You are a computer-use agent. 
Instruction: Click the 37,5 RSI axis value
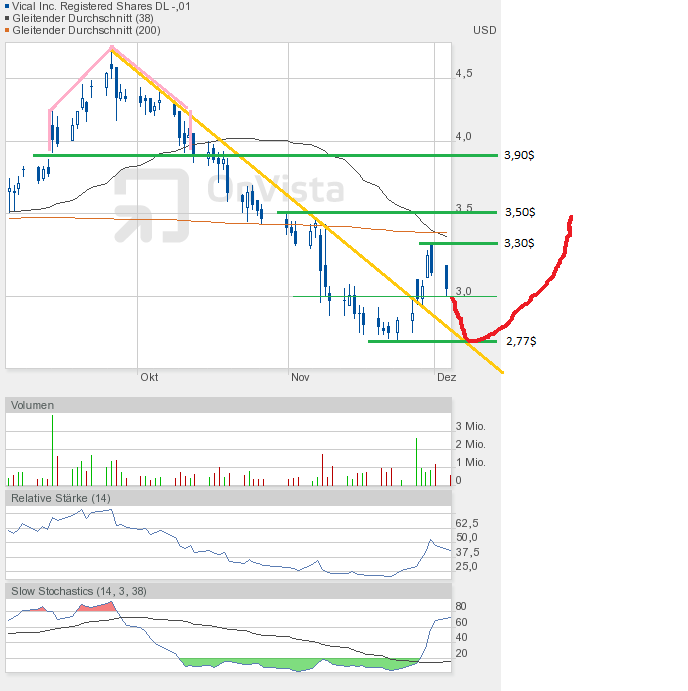(x=467, y=552)
